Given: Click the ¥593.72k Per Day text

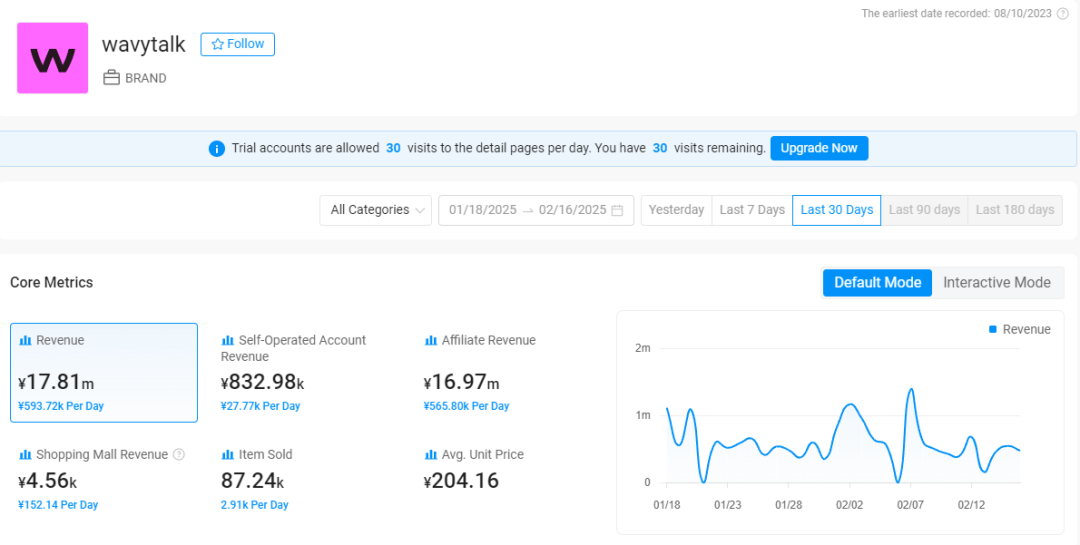Looking at the screenshot, I should click(61, 407).
